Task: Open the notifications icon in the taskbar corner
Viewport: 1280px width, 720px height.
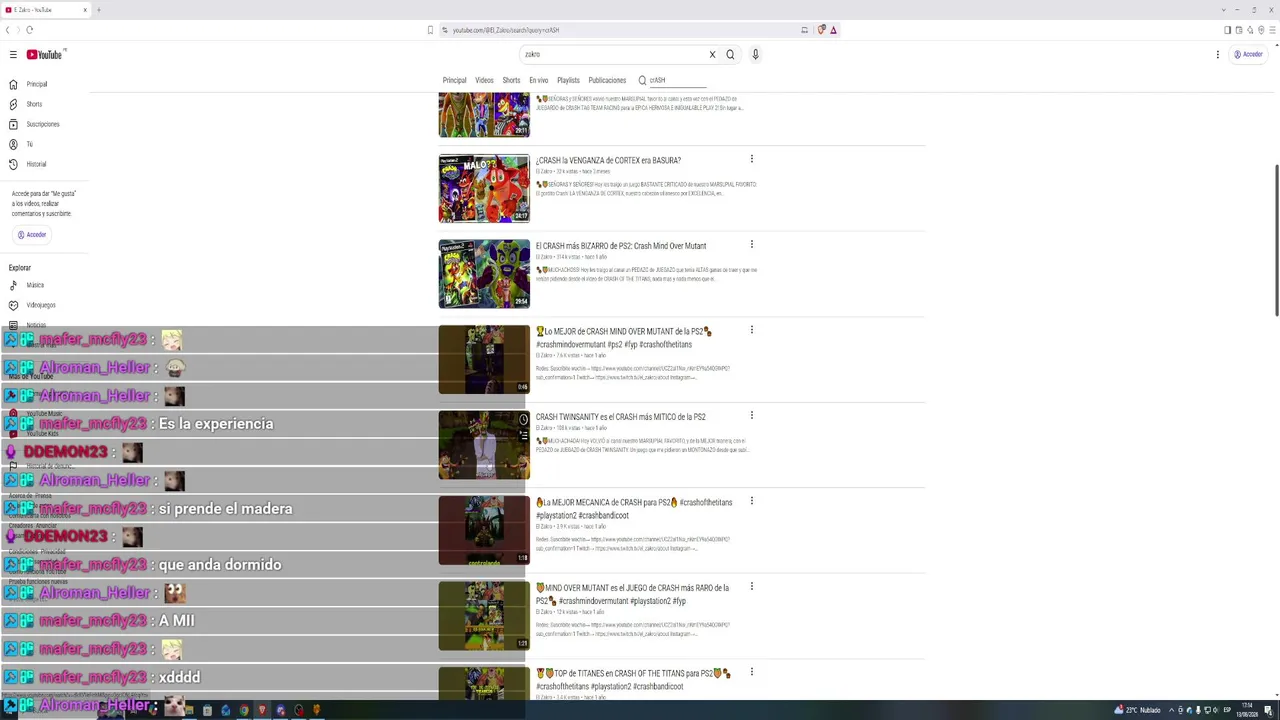Action: (1269, 710)
